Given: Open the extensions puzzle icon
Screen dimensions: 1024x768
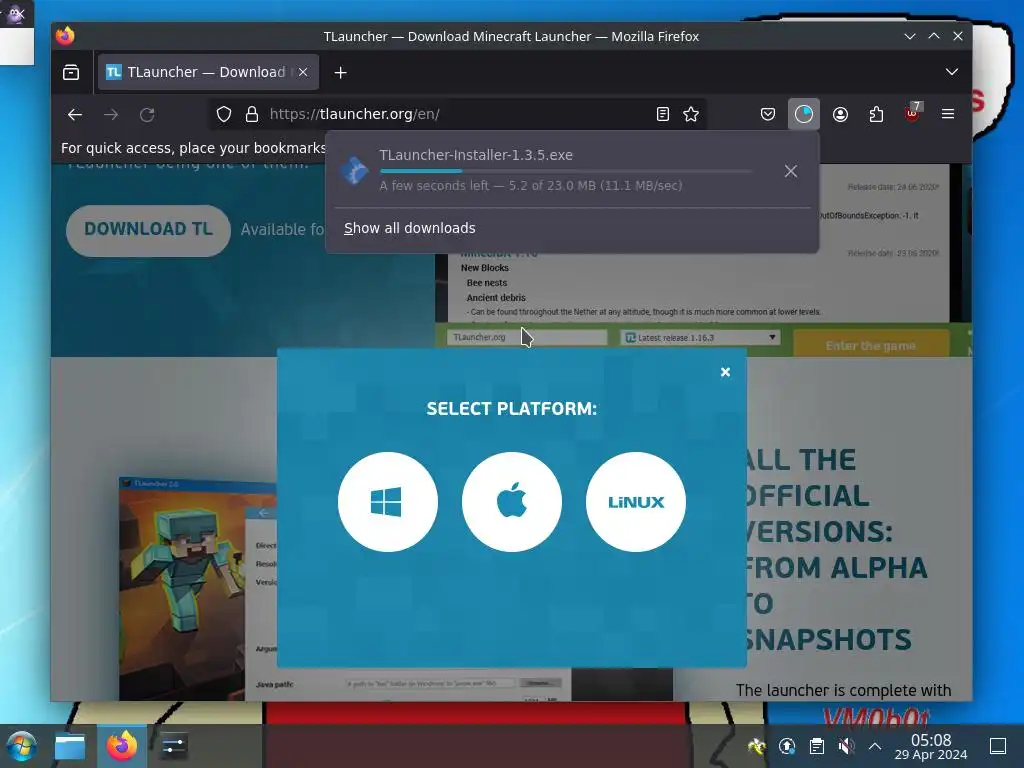Looking at the screenshot, I should [876, 114].
